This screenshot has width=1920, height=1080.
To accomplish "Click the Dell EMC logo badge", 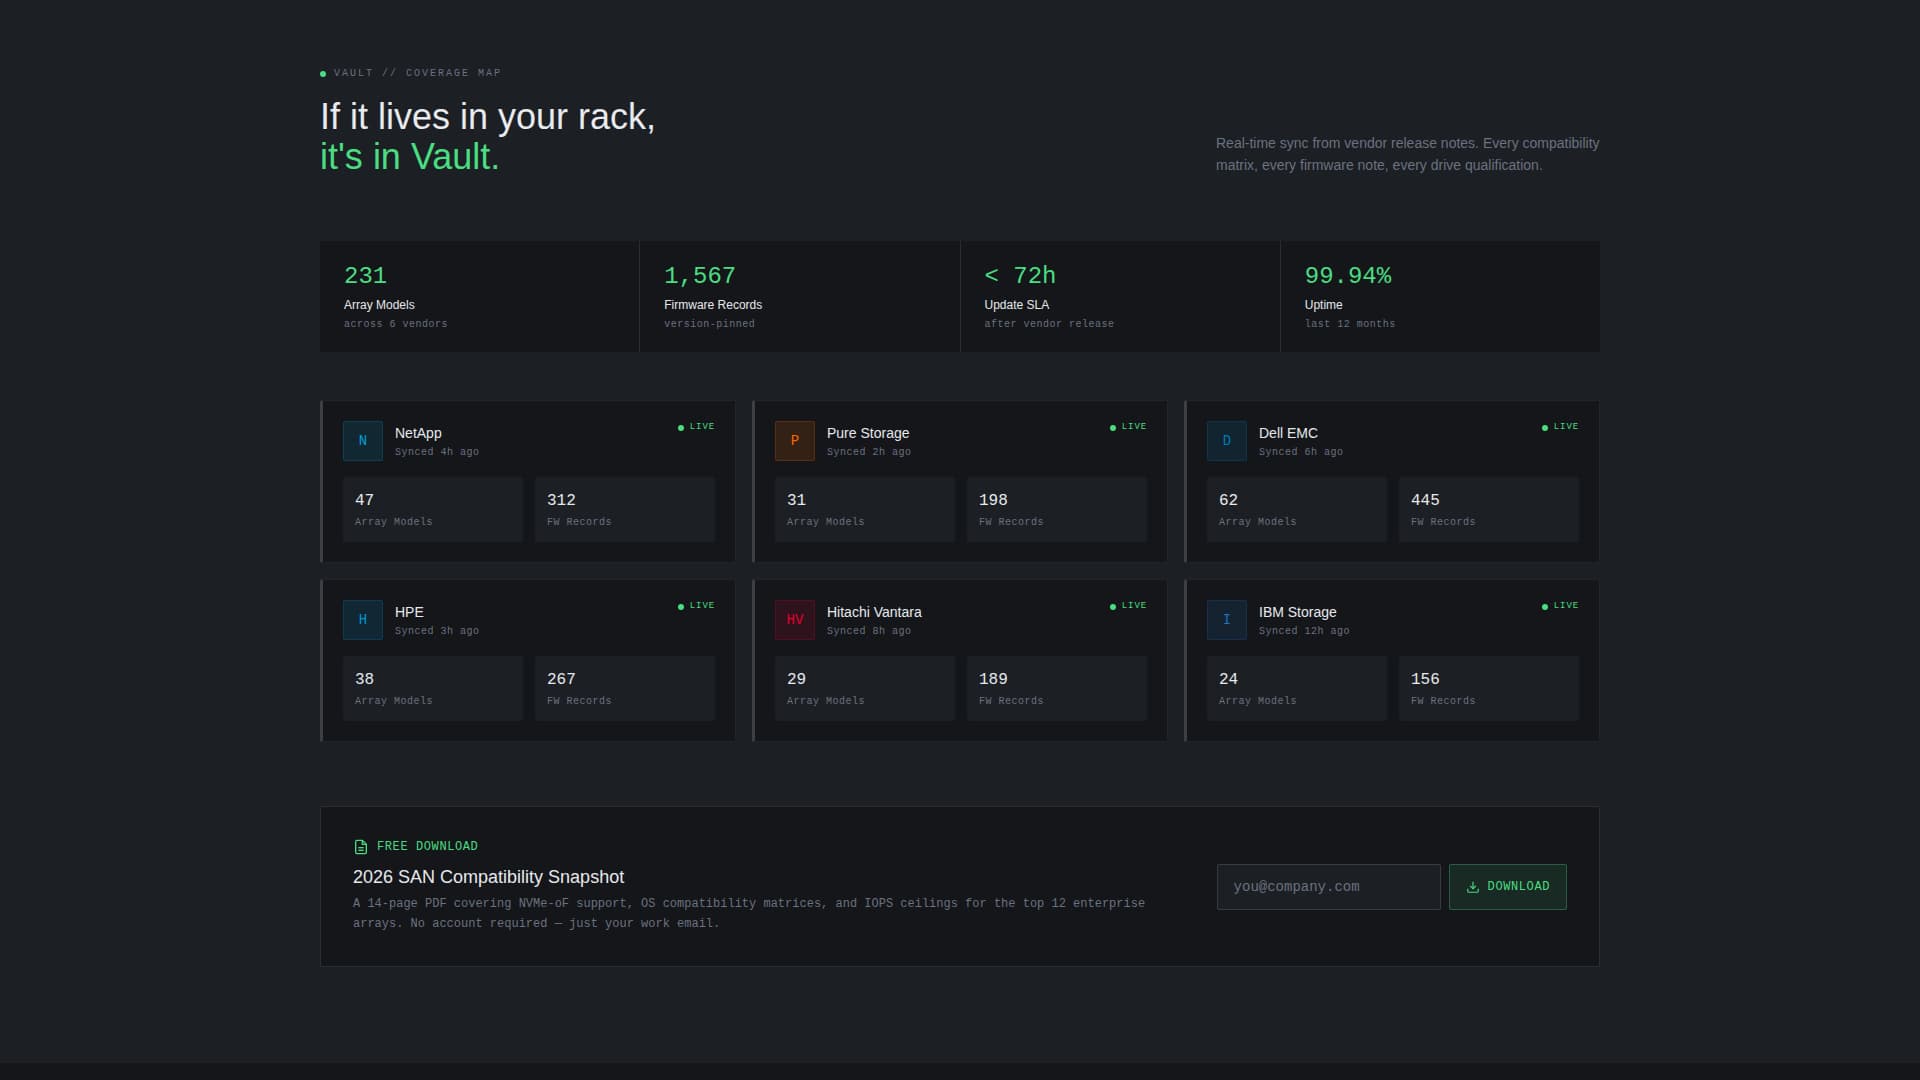I will (1226, 441).
